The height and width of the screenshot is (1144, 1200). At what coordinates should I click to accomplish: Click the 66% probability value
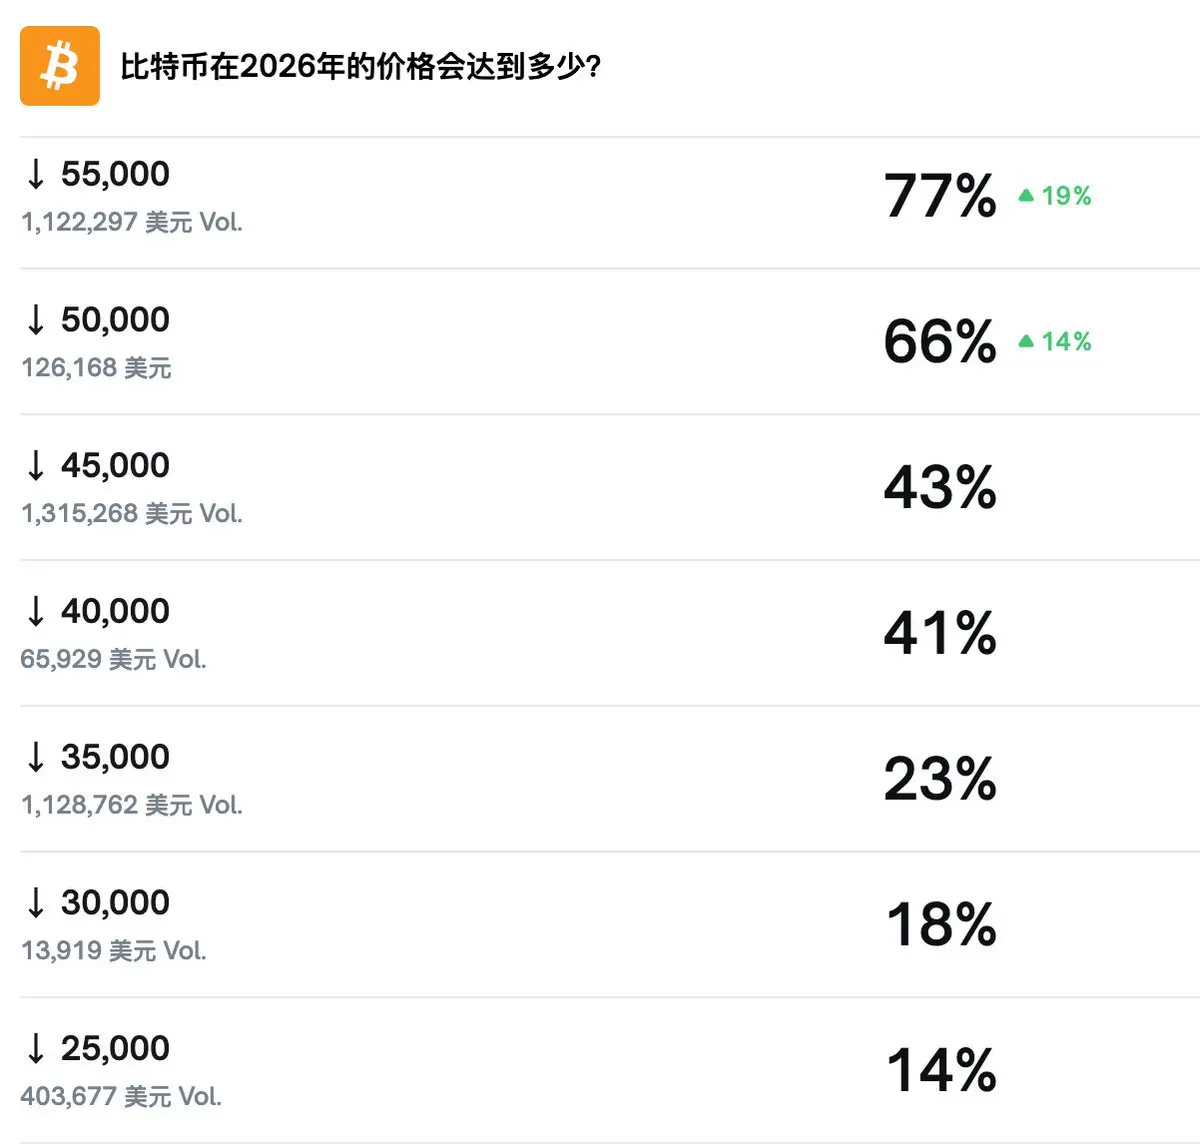point(940,341)
